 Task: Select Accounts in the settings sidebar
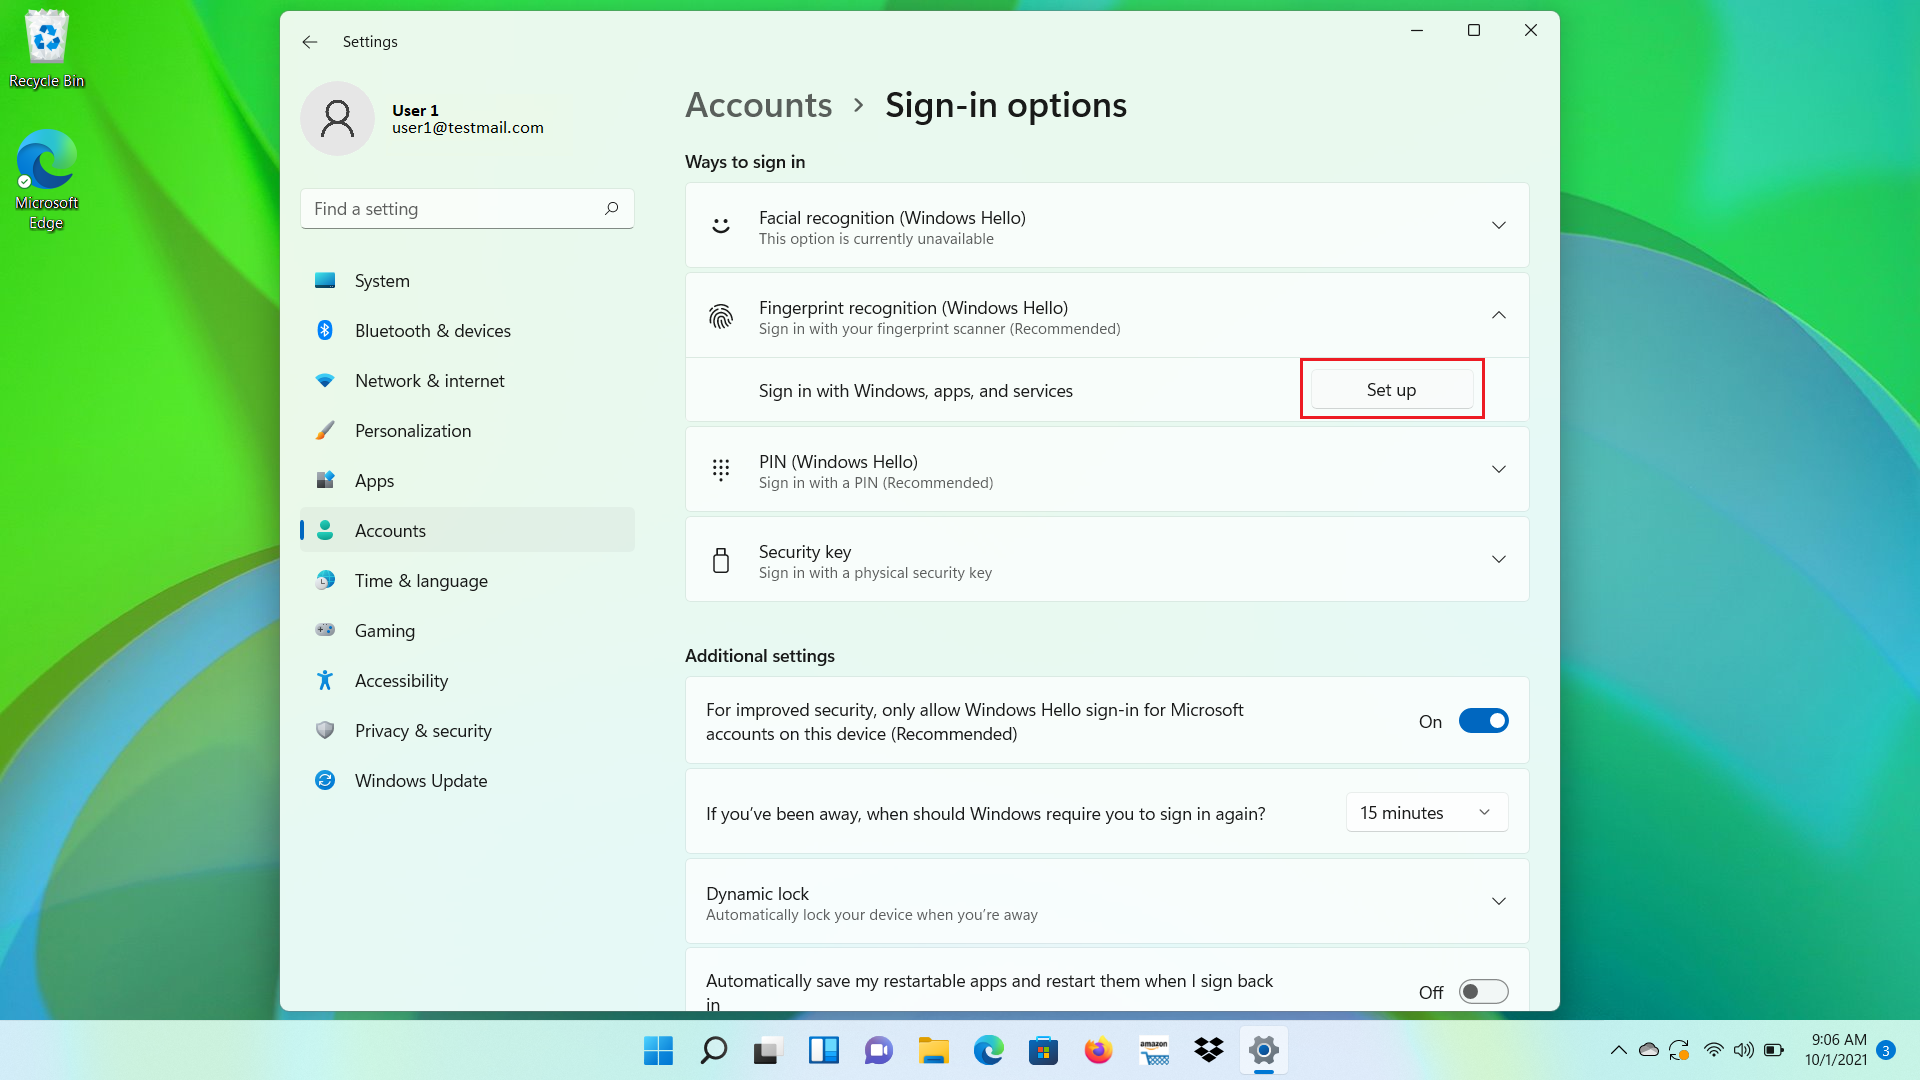pyautogui.click(x=390, y=530)
